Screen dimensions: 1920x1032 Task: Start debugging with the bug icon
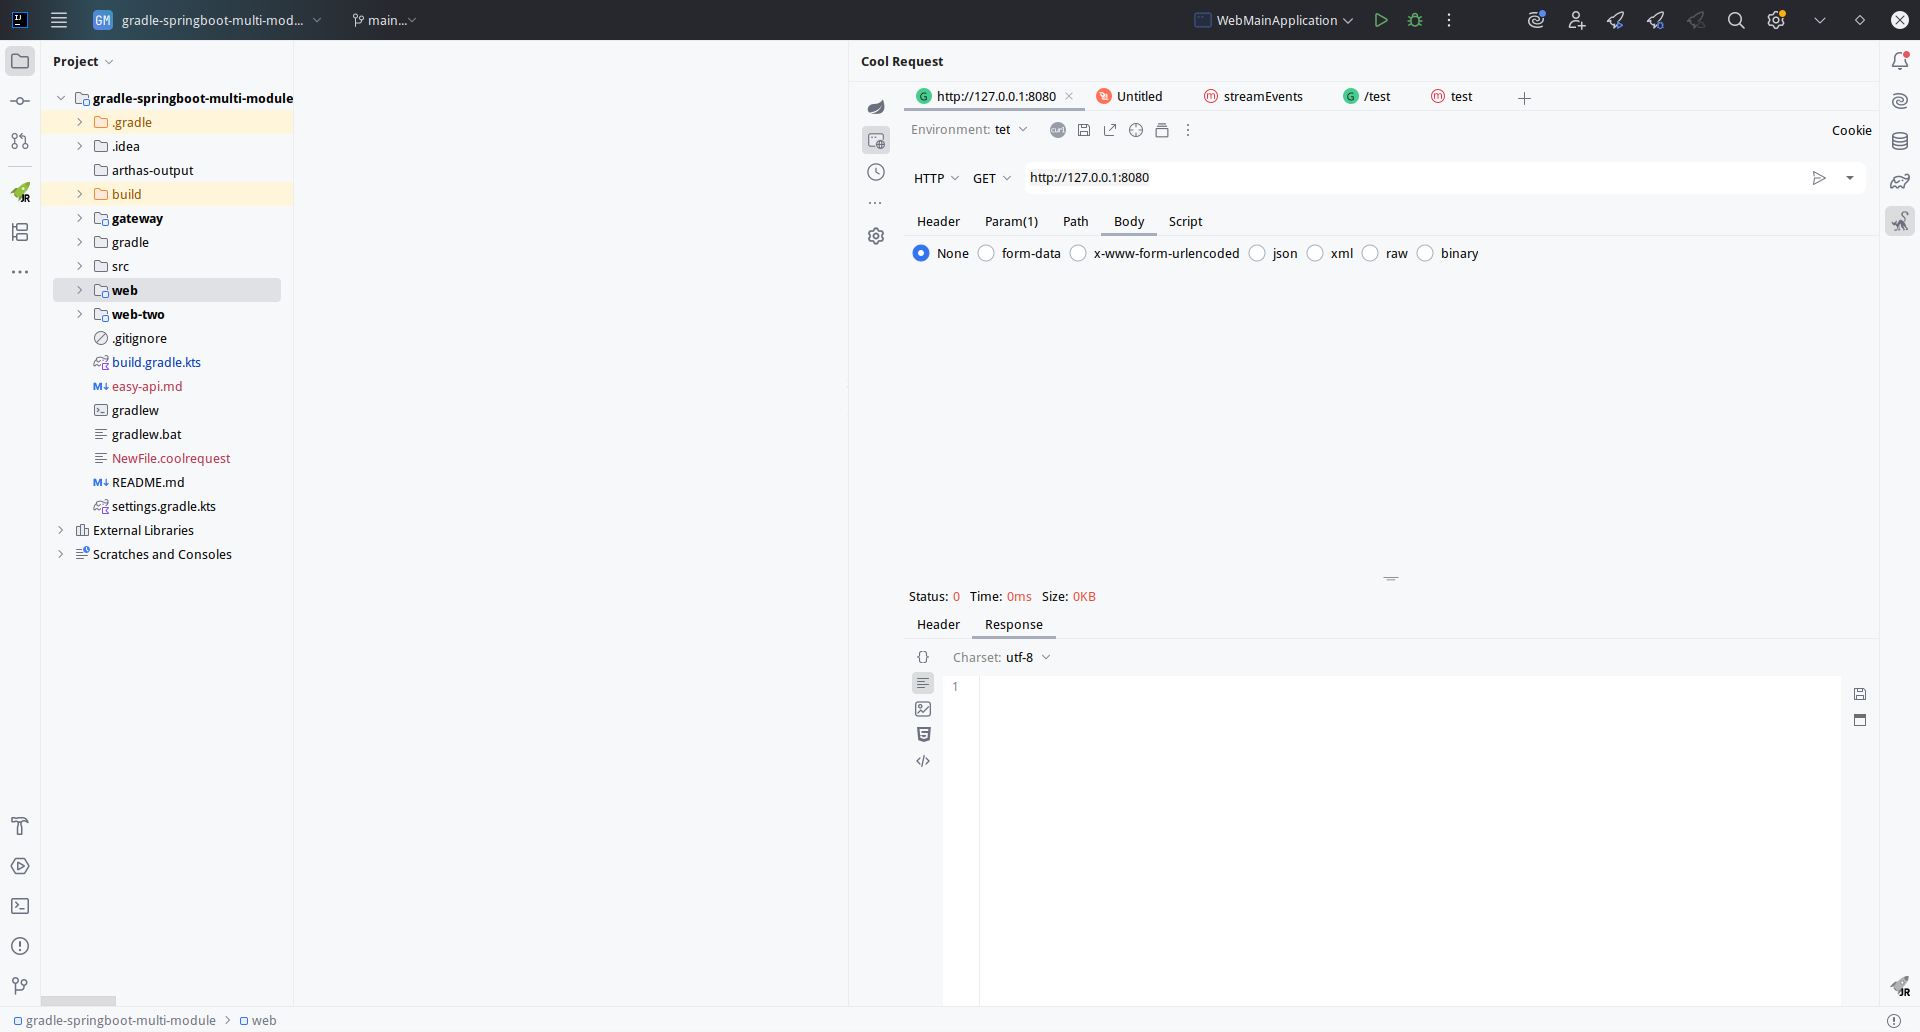tap(1415, 20)
